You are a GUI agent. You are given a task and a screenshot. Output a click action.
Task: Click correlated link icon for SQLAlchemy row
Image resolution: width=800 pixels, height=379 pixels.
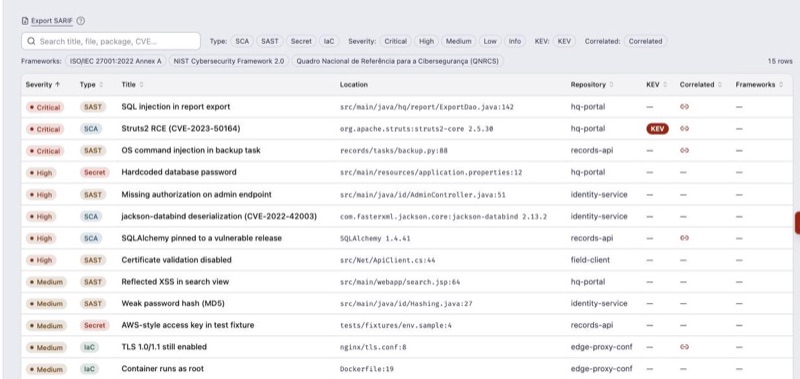(x=684, y=238)
